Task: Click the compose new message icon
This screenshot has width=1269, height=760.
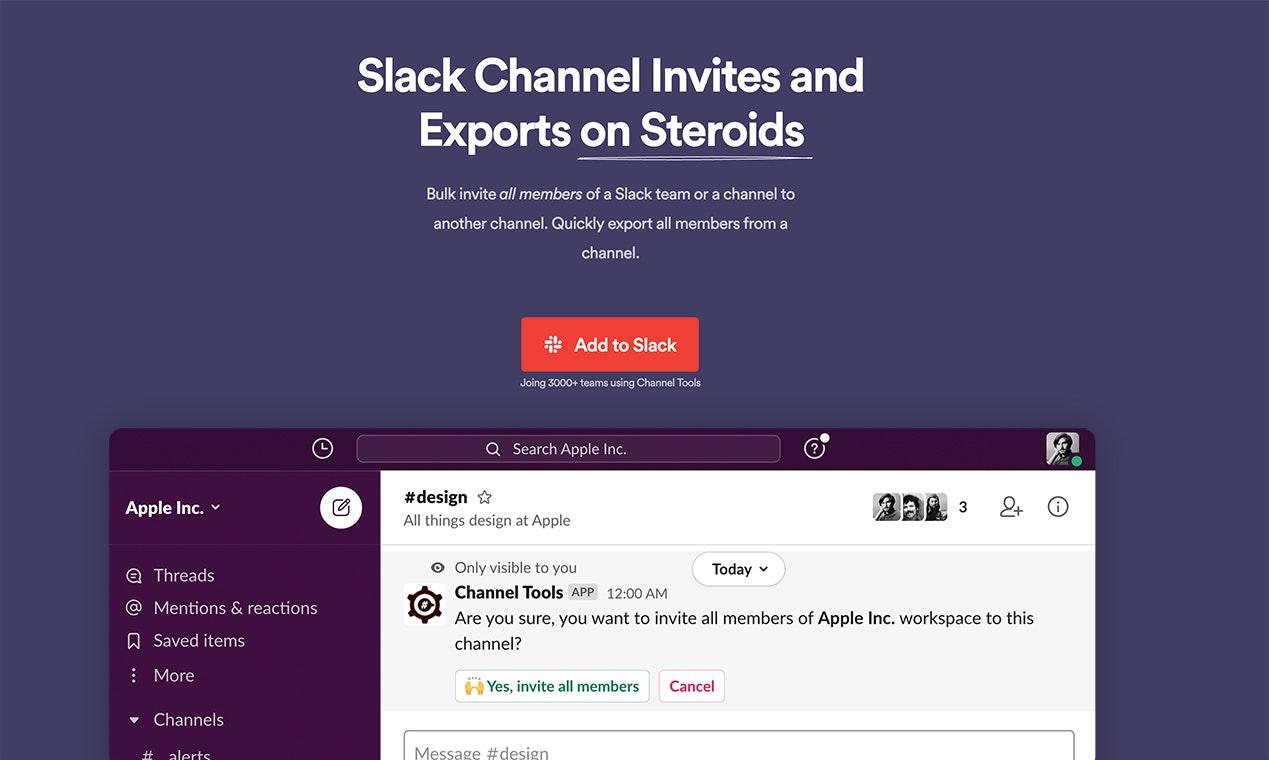Action: coord(341,508)
